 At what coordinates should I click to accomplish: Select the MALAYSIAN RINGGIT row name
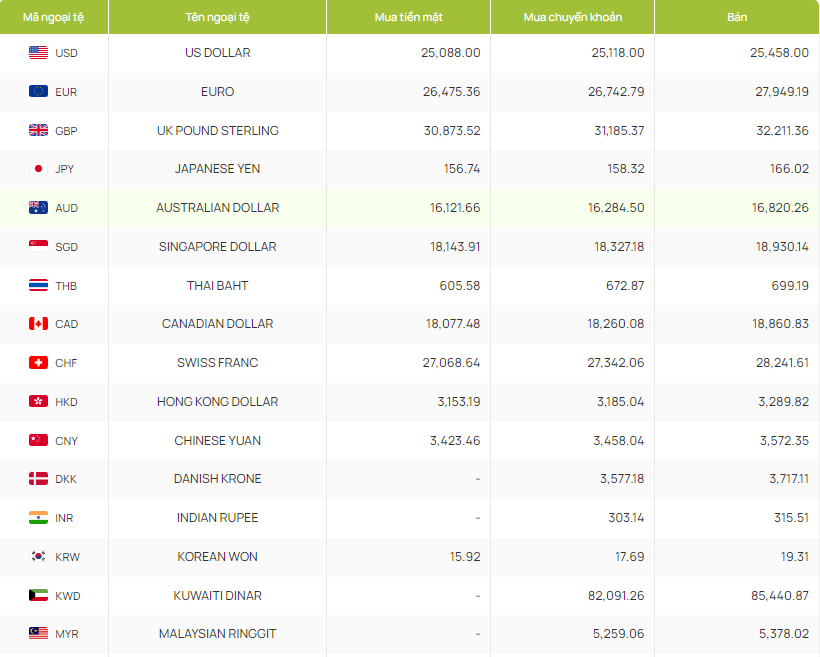point(217,634)
